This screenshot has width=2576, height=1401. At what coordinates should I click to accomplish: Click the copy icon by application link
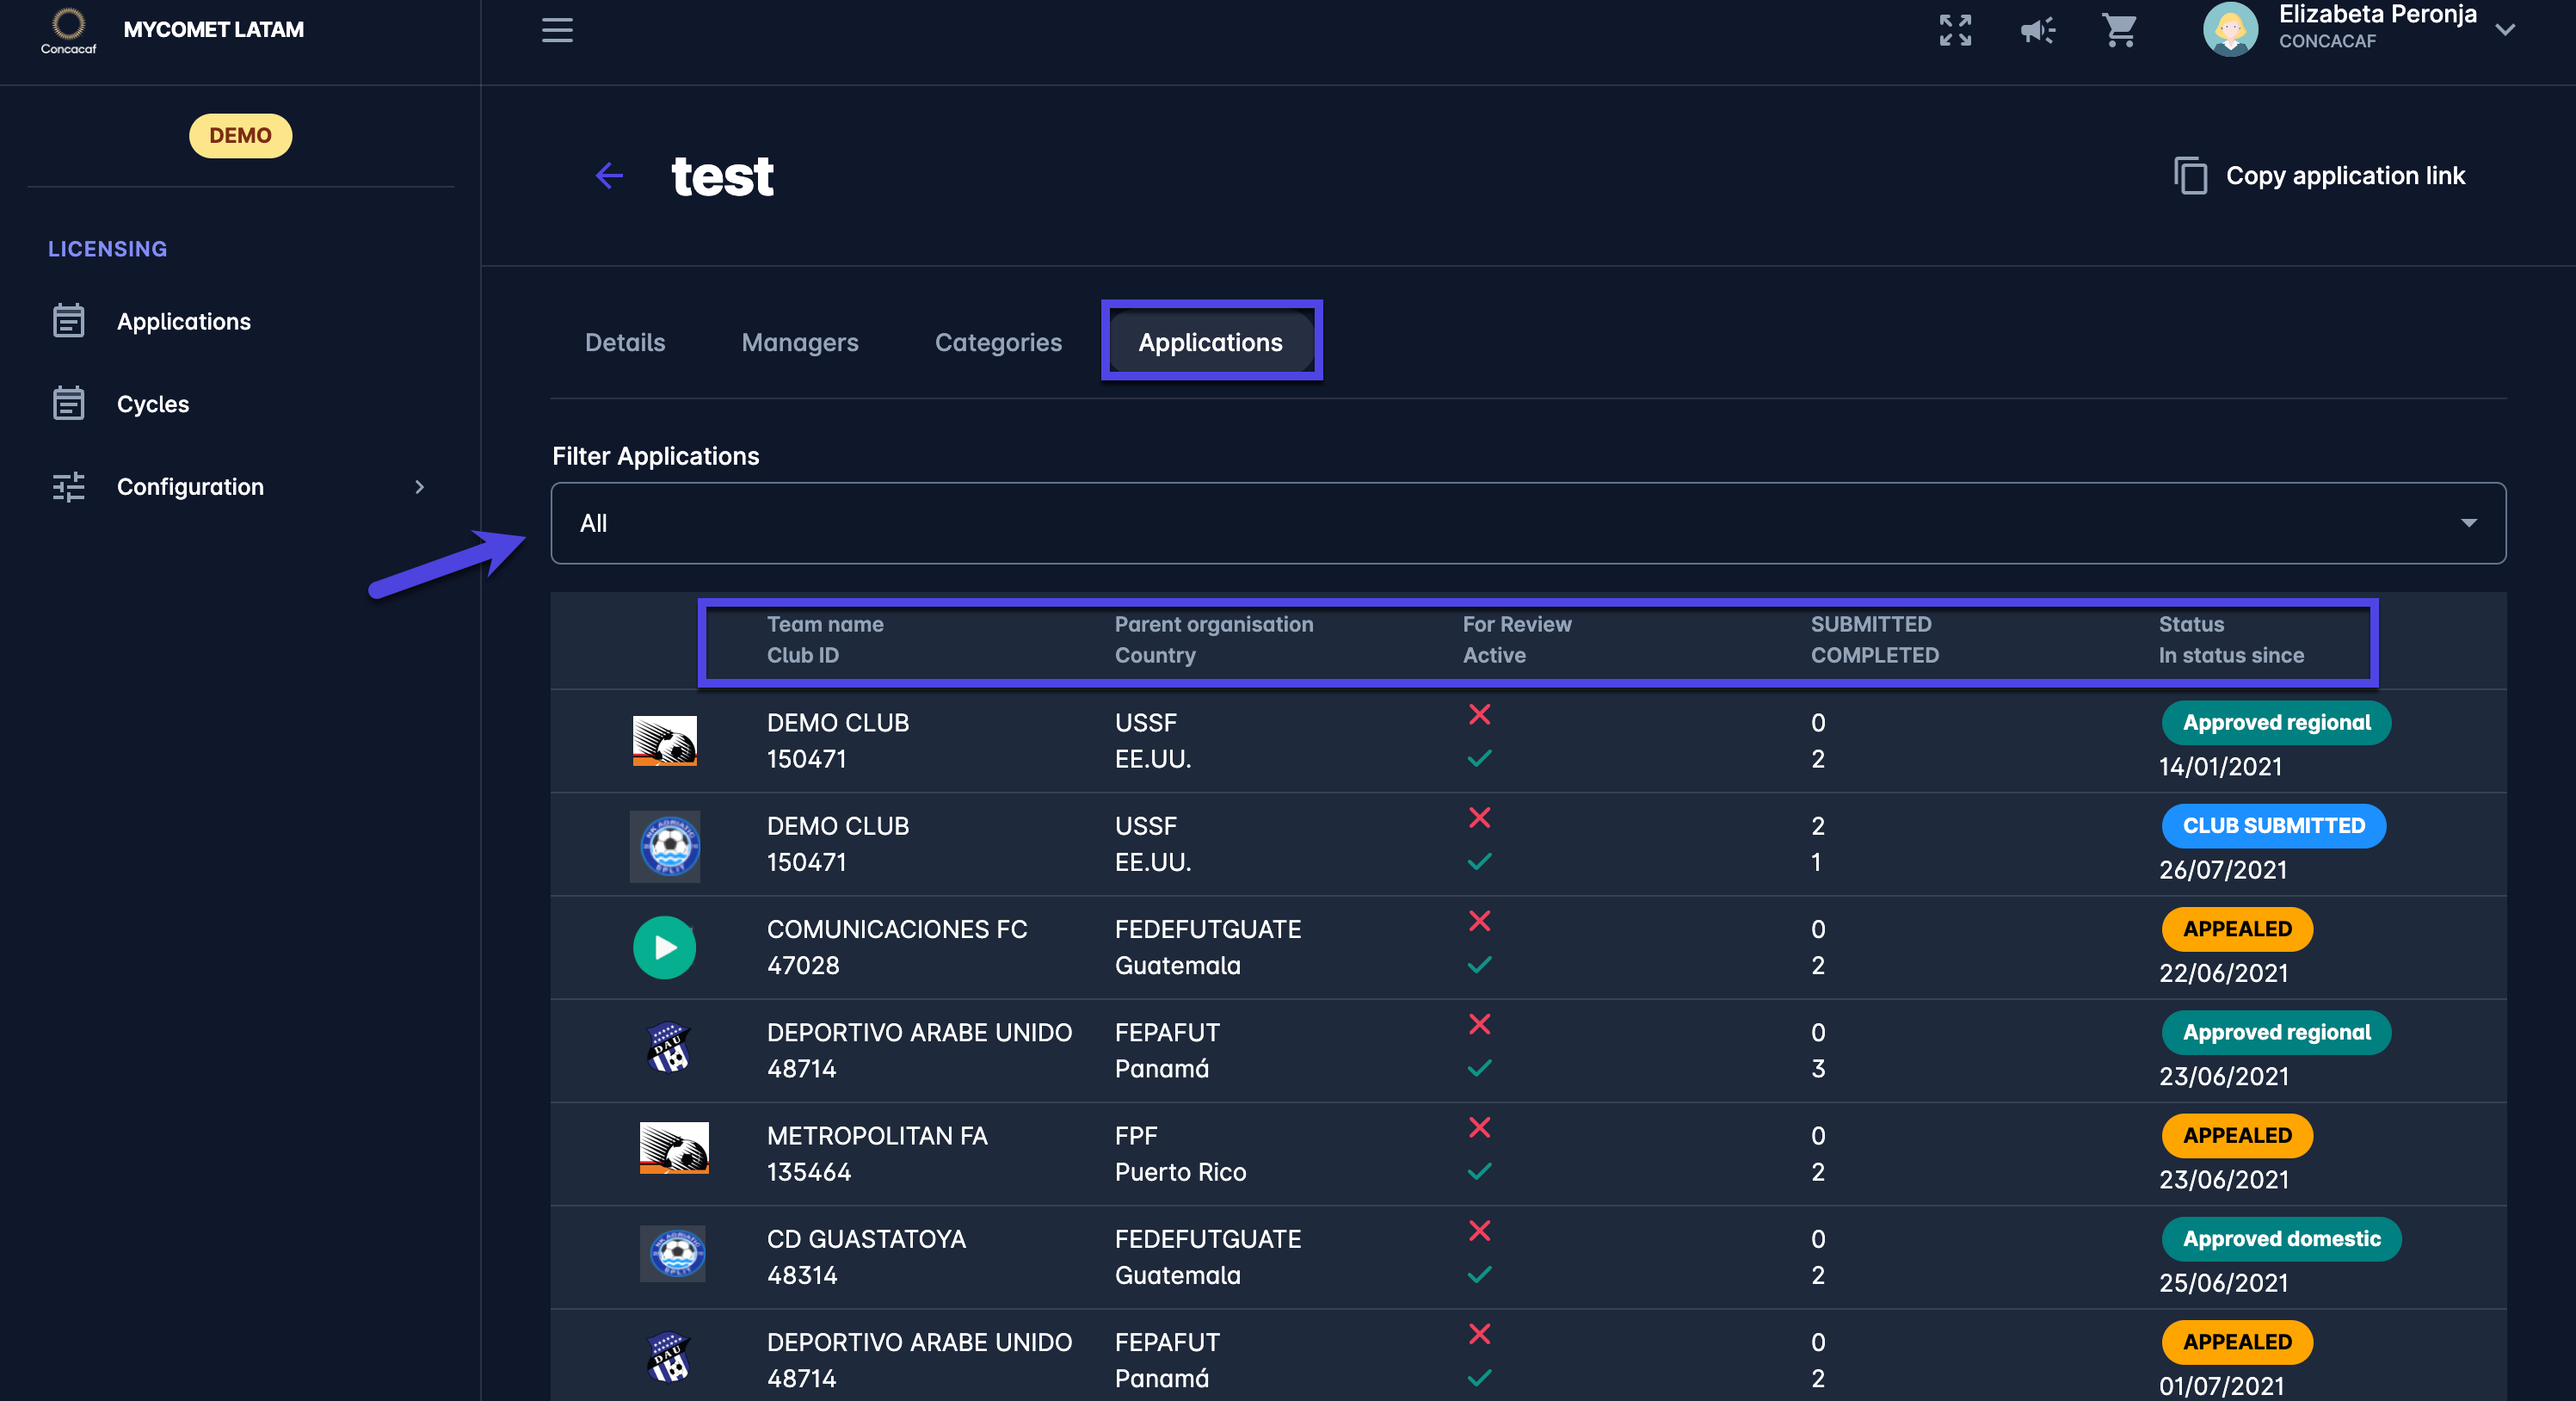2190,176
